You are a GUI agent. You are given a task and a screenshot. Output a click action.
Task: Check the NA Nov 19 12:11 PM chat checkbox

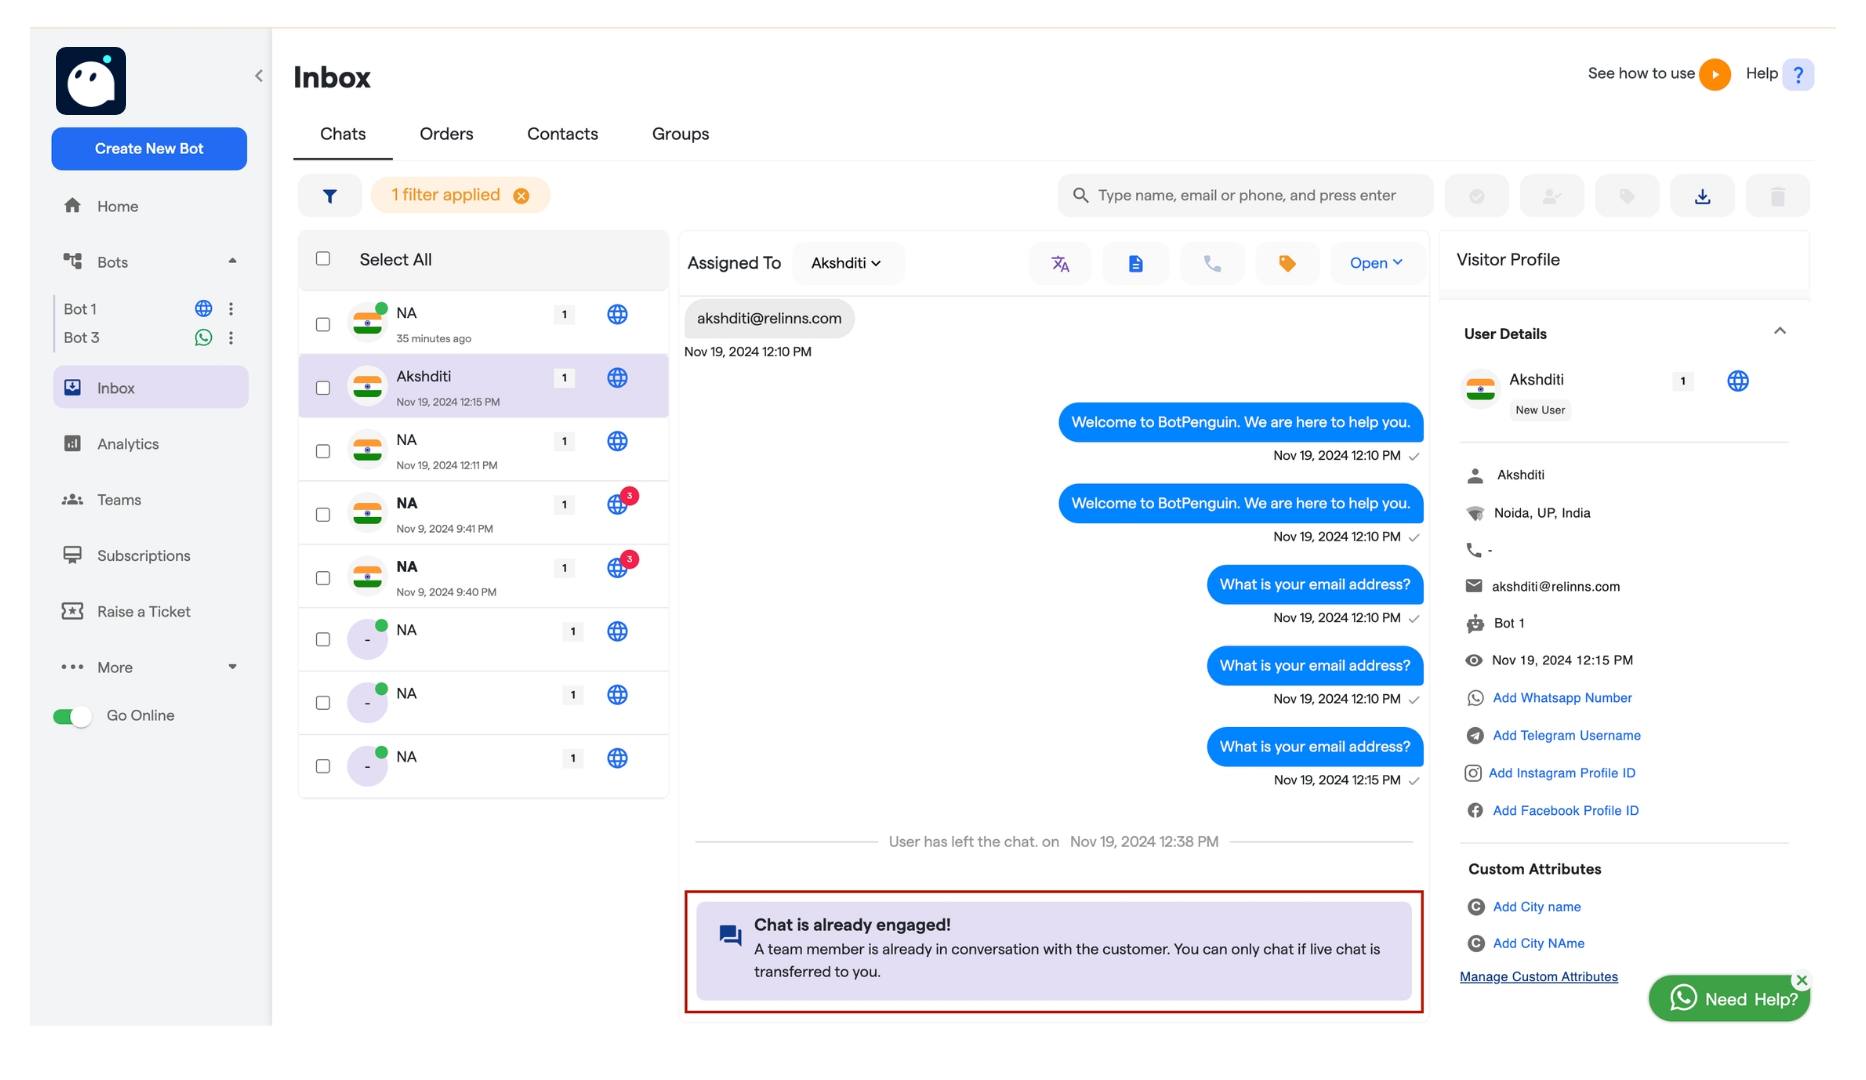point(323,452)
